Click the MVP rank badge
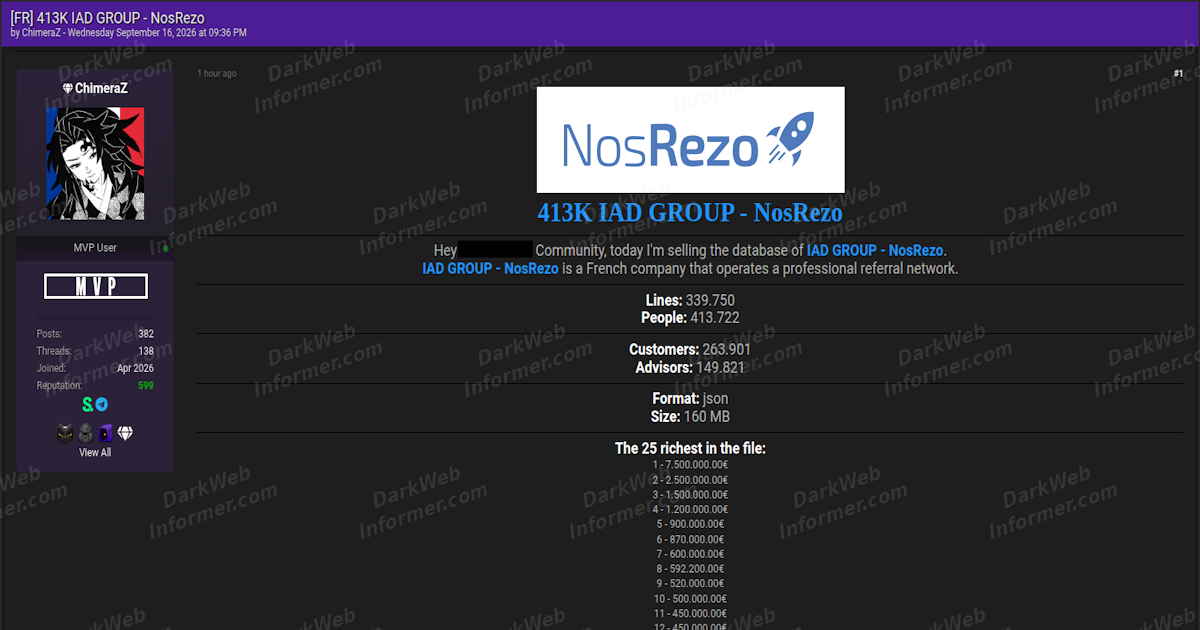The width and height of the screenshot is (1200, 630). (96, 287)
